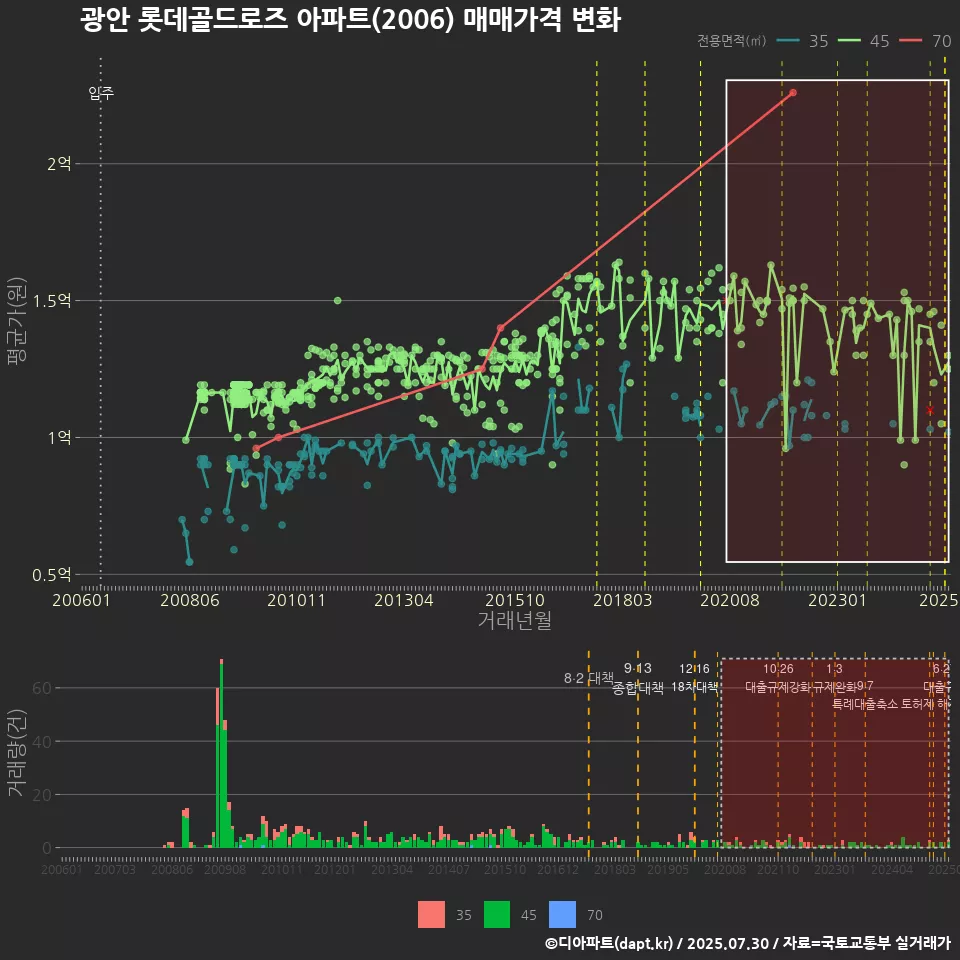Click volume chart's 201905 date tick label
This screenshot has height=960, width=960.
pos(668,869)
